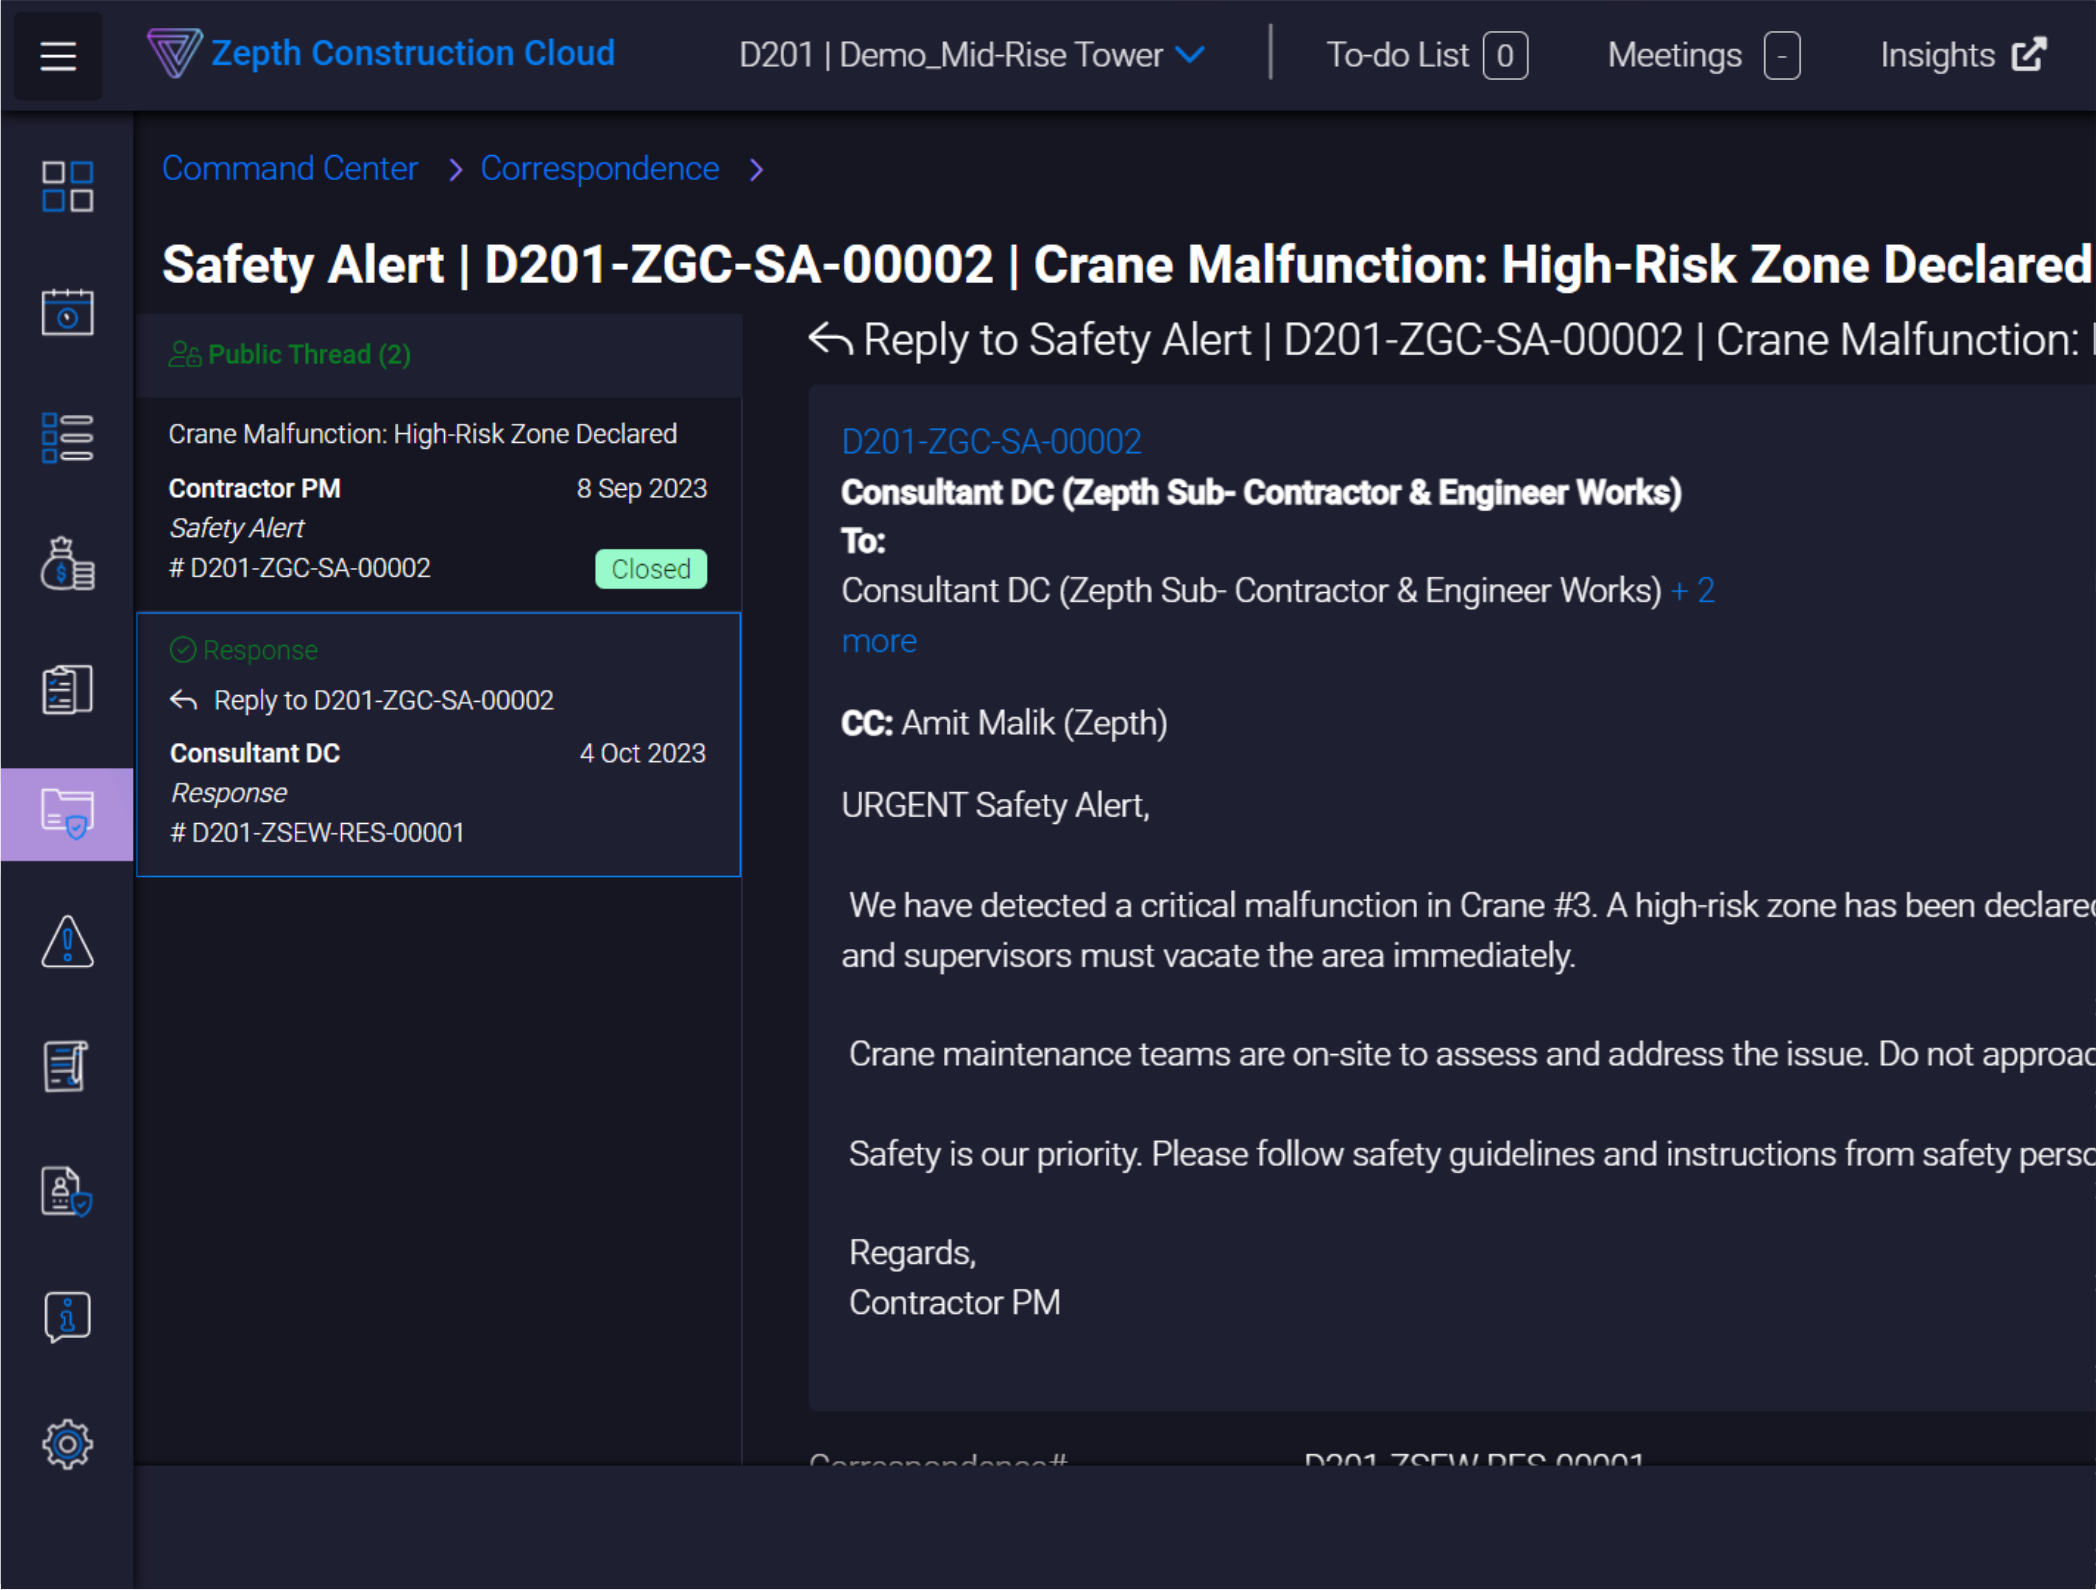Open the settings gear sidebar icon

(67, 1444)
